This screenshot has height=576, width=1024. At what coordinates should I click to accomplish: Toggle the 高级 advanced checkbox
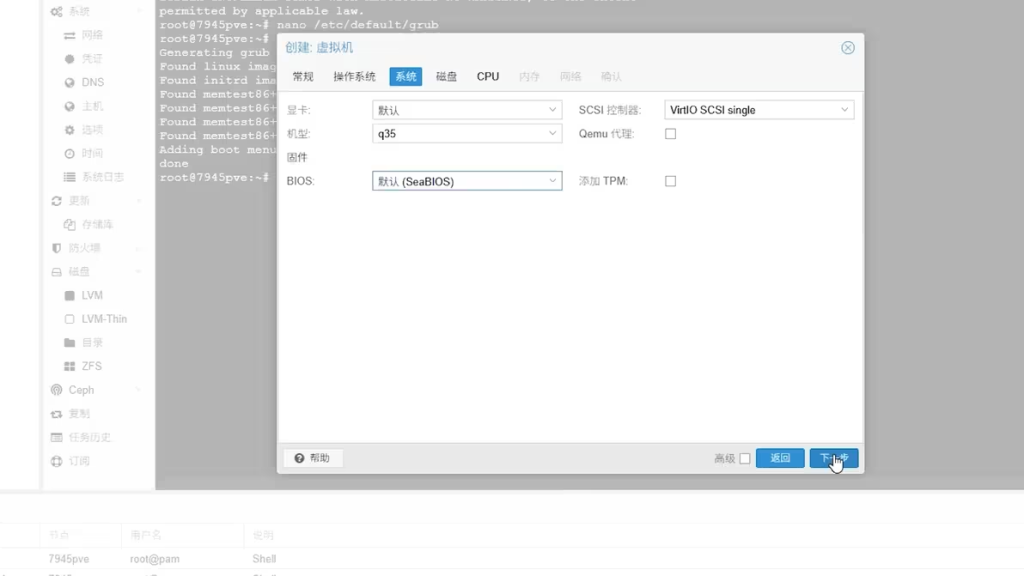[x=744, y=459]
